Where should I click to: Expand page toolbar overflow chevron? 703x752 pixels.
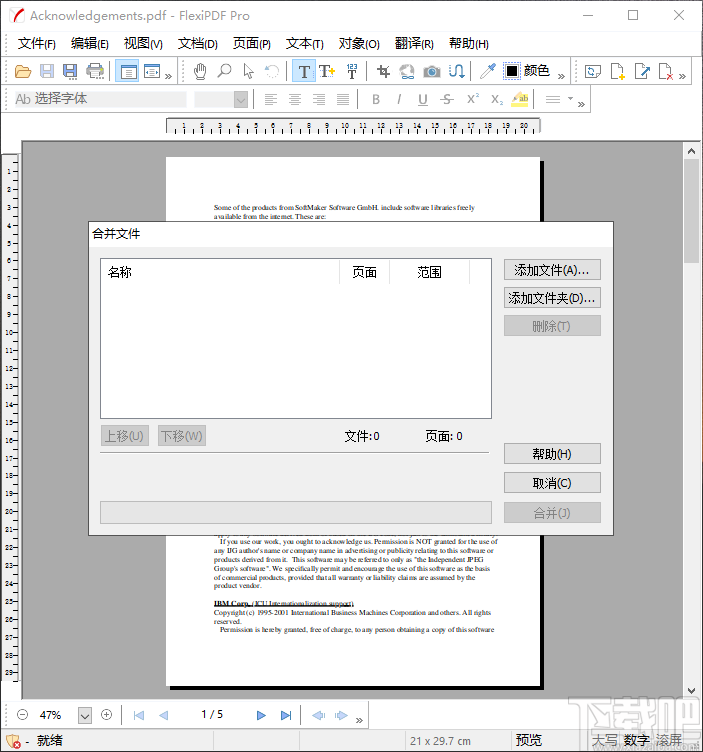(x=682, y=76)
